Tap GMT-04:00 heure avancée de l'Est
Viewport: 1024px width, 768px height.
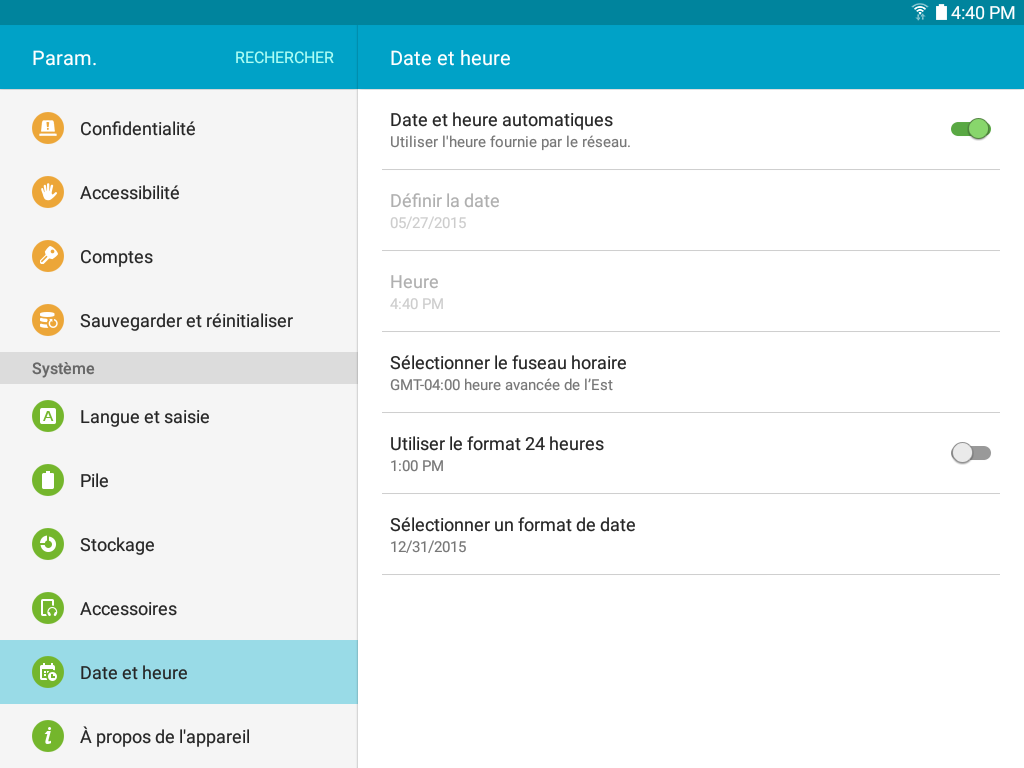501,385
